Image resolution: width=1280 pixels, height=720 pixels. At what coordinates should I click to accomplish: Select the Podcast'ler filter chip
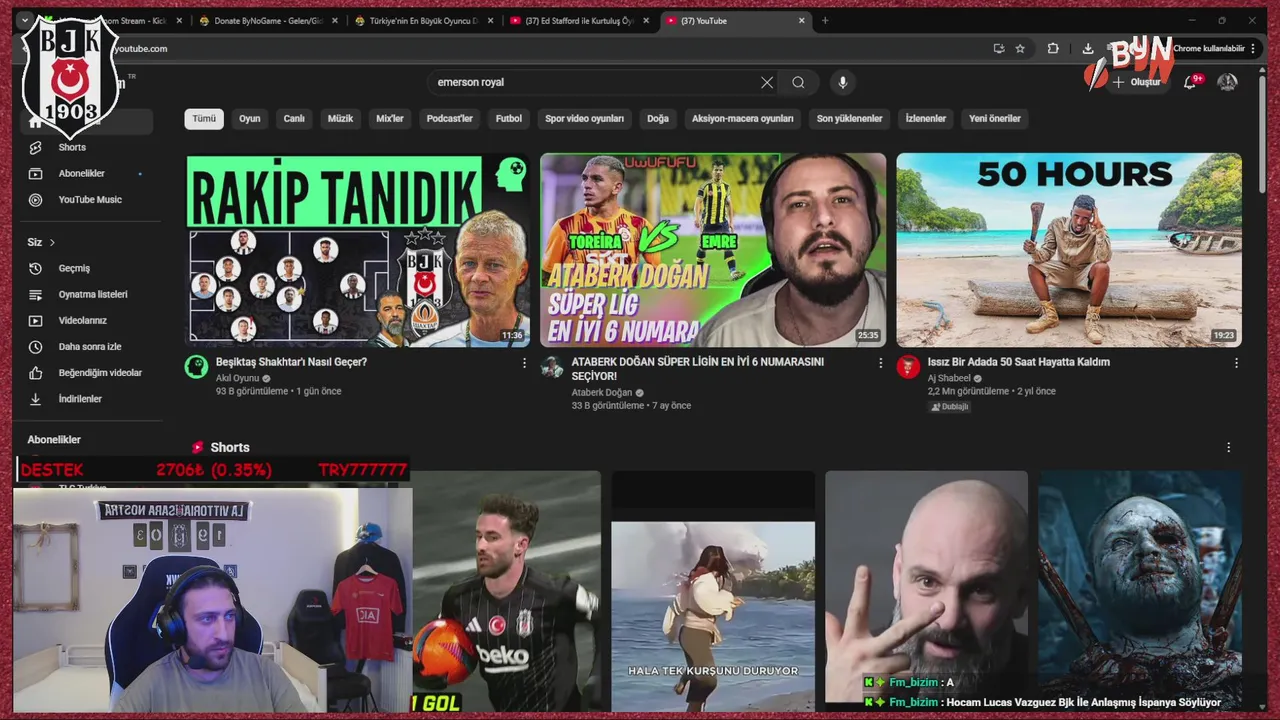(x=450, y=118)
